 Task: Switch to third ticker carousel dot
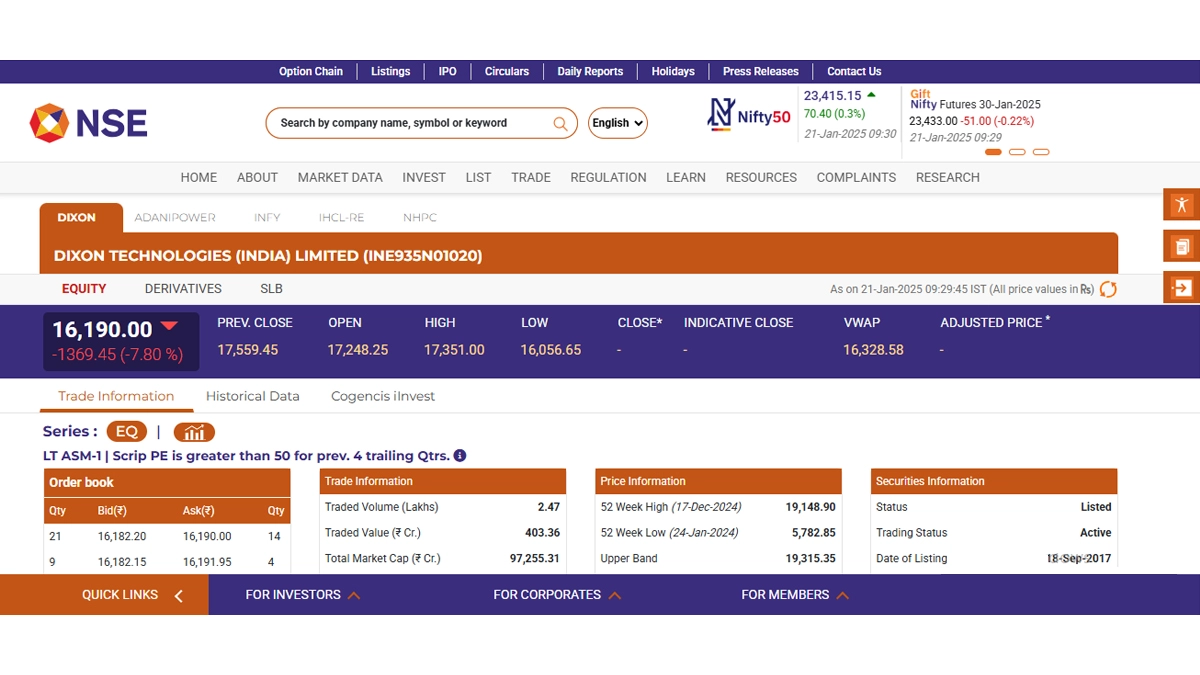coord(1041,152)
